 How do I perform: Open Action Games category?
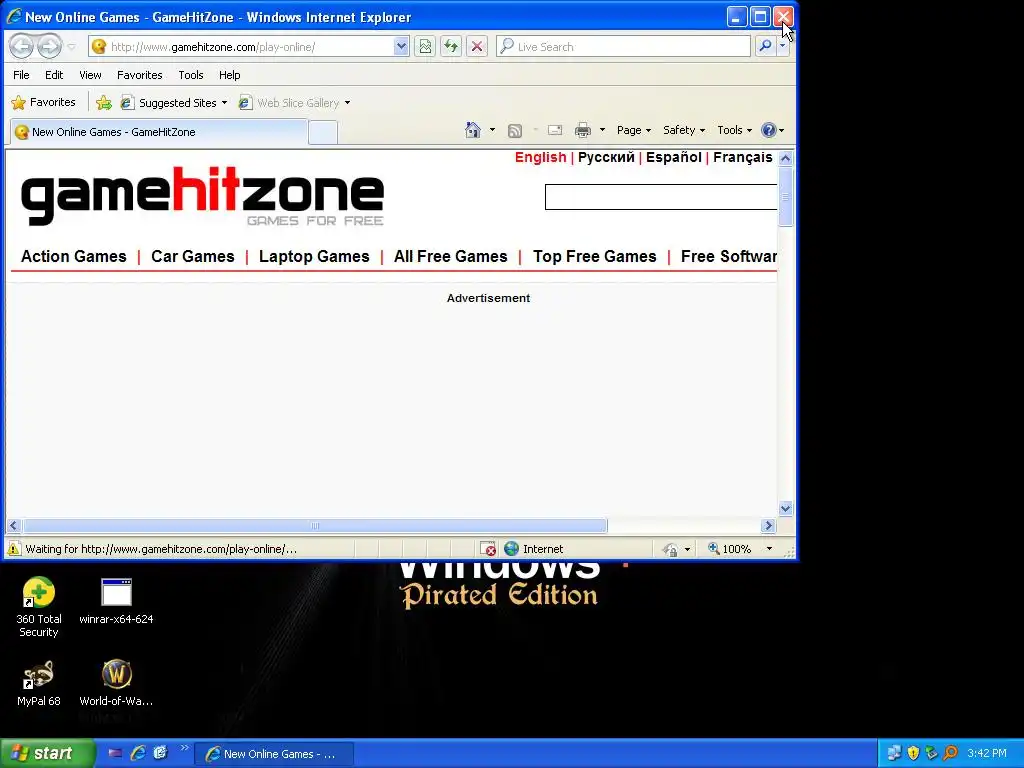tap(74, 256)
